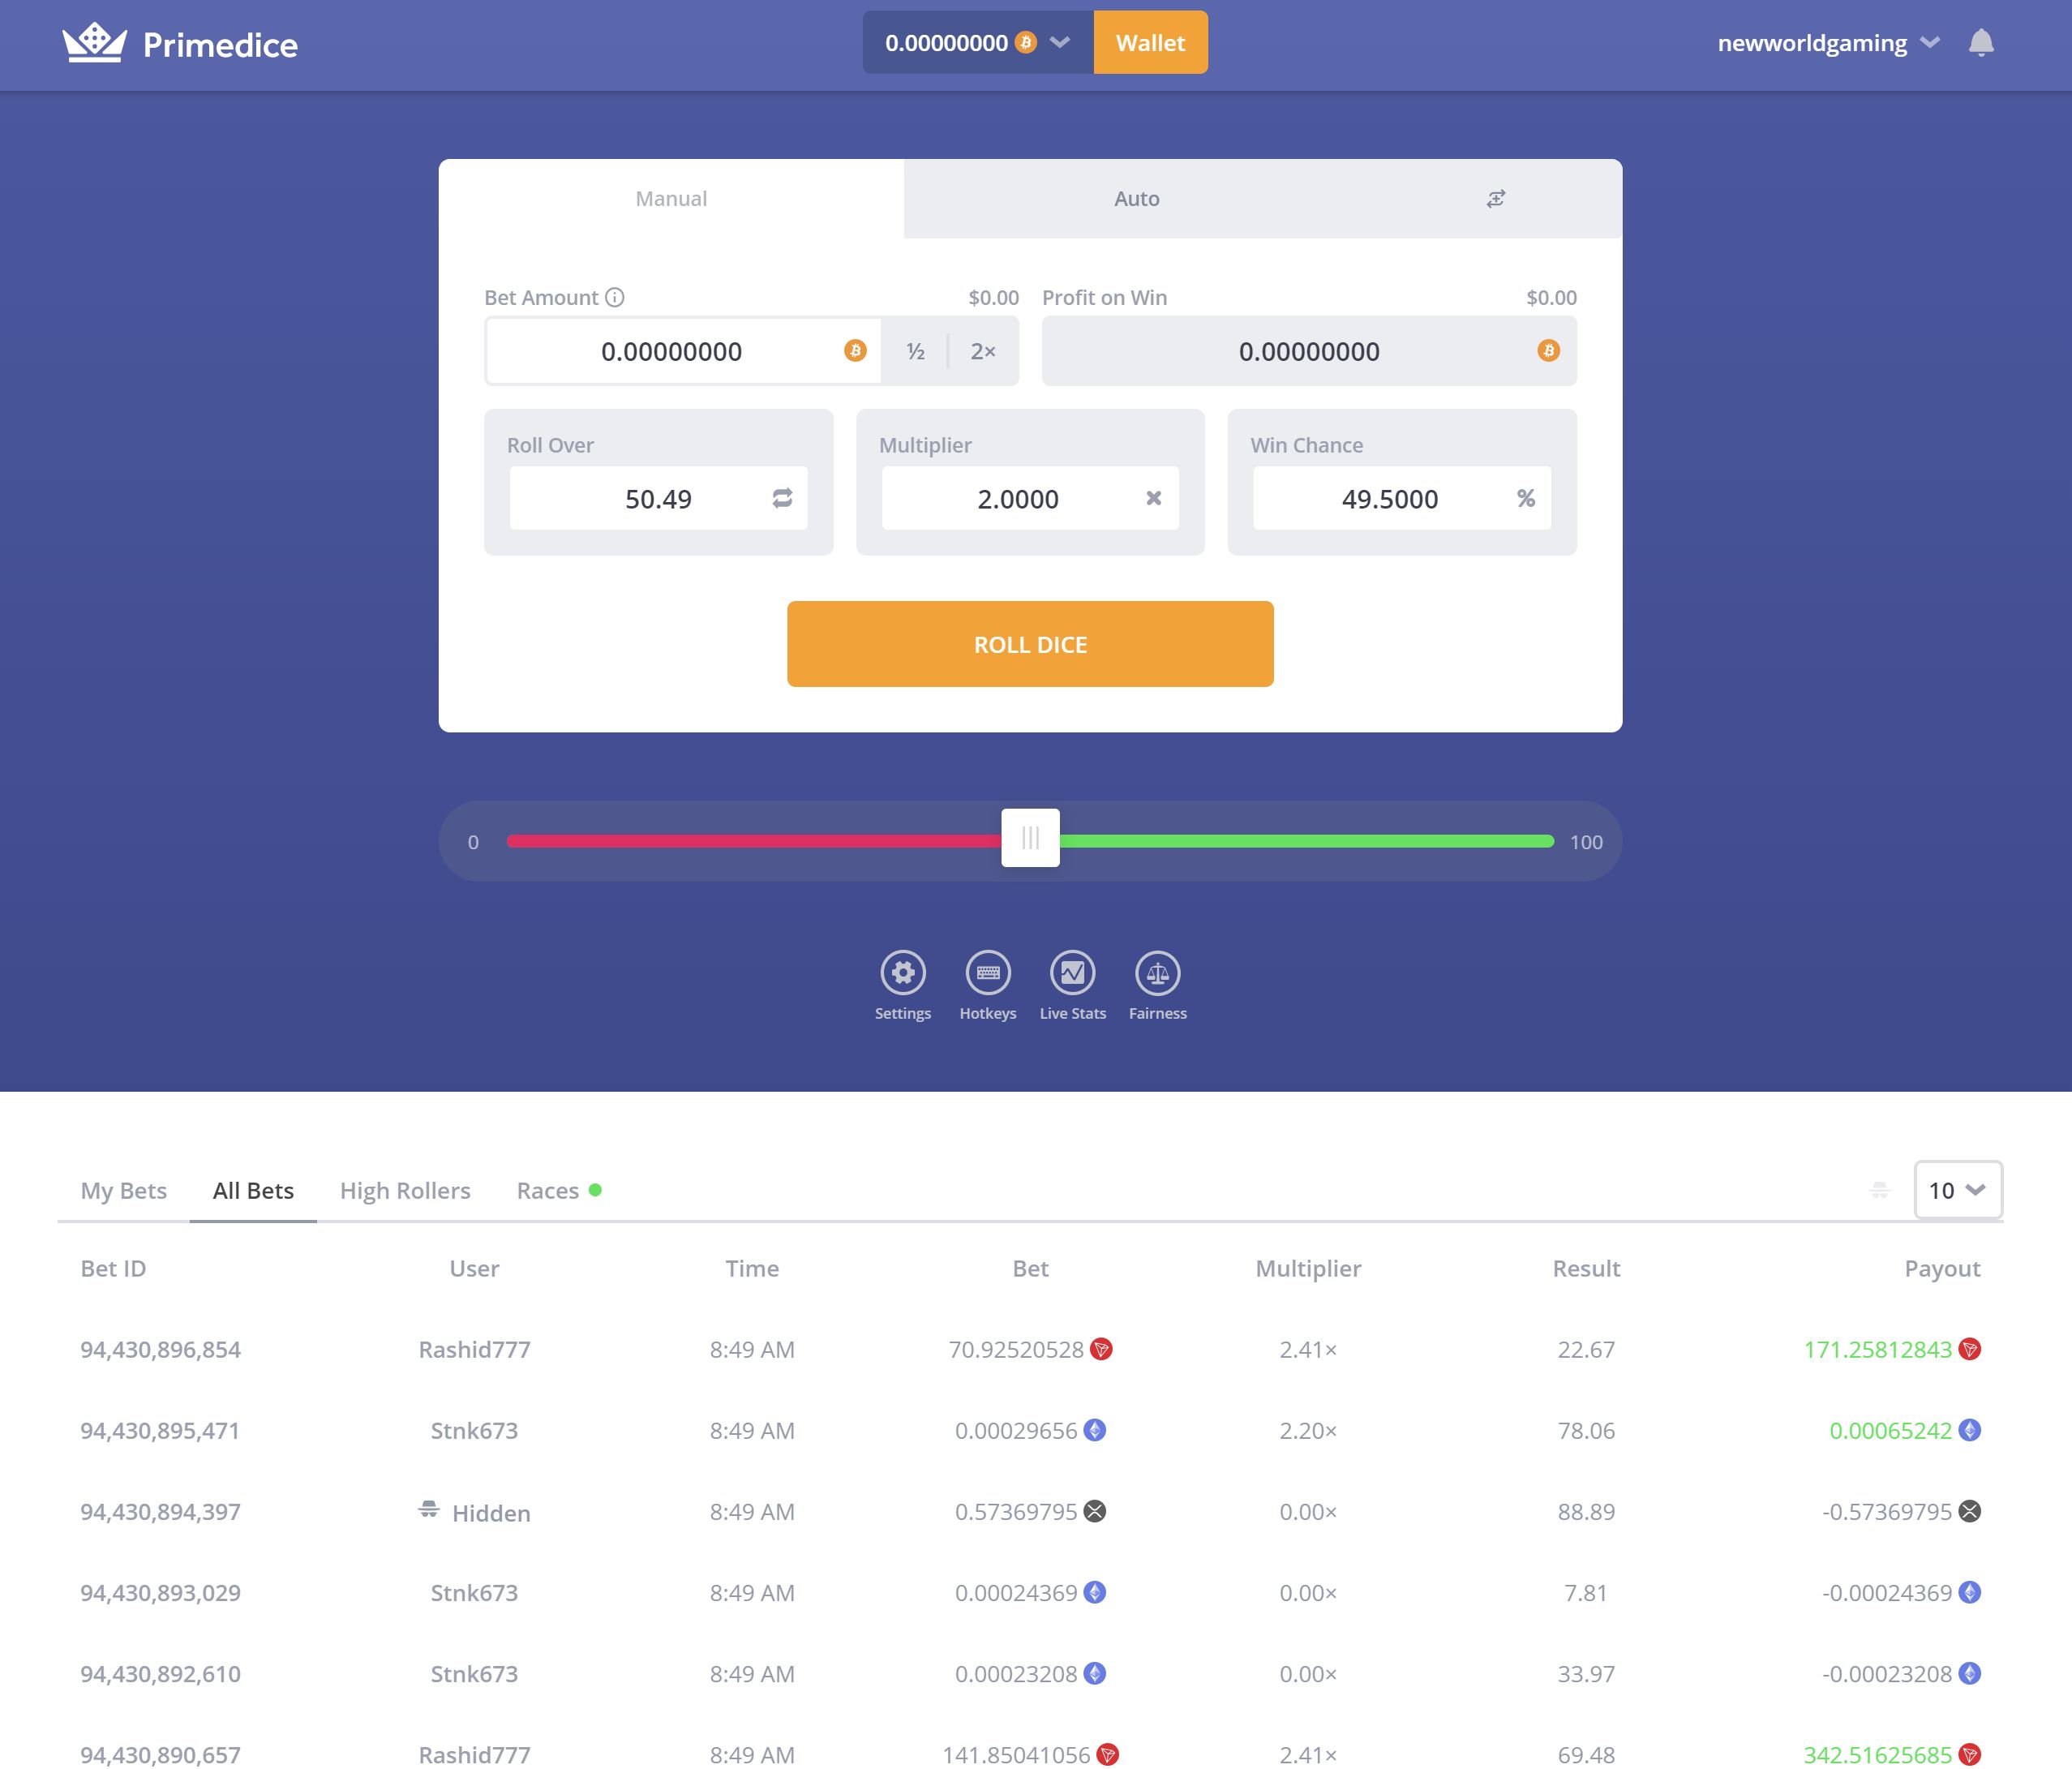Open the High Rollers tab

pyautogui.click(x=405, y=1190)
